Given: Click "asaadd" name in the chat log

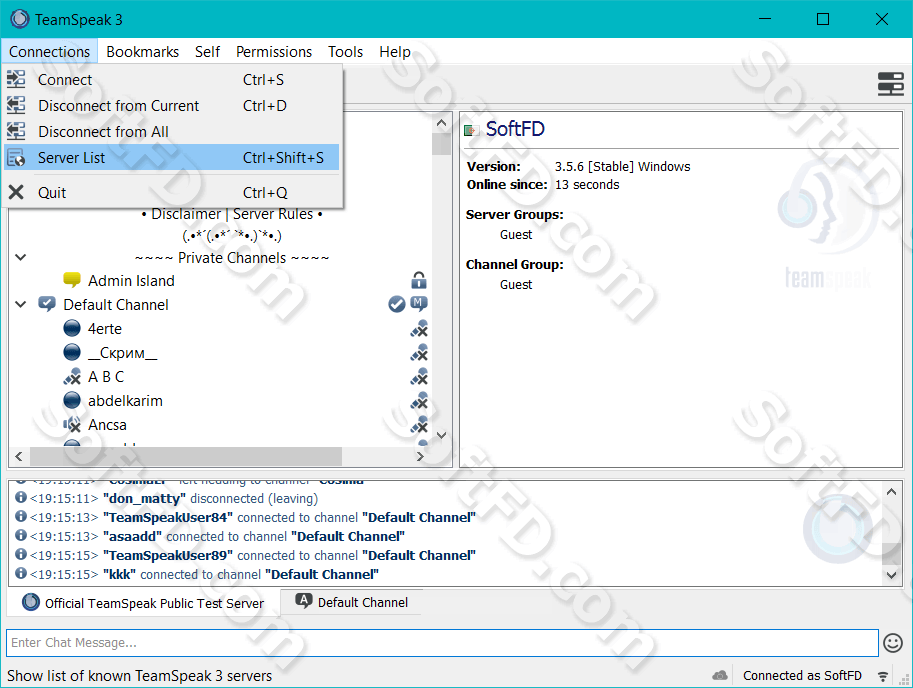Looking at the screenshot, I should 132,536.
